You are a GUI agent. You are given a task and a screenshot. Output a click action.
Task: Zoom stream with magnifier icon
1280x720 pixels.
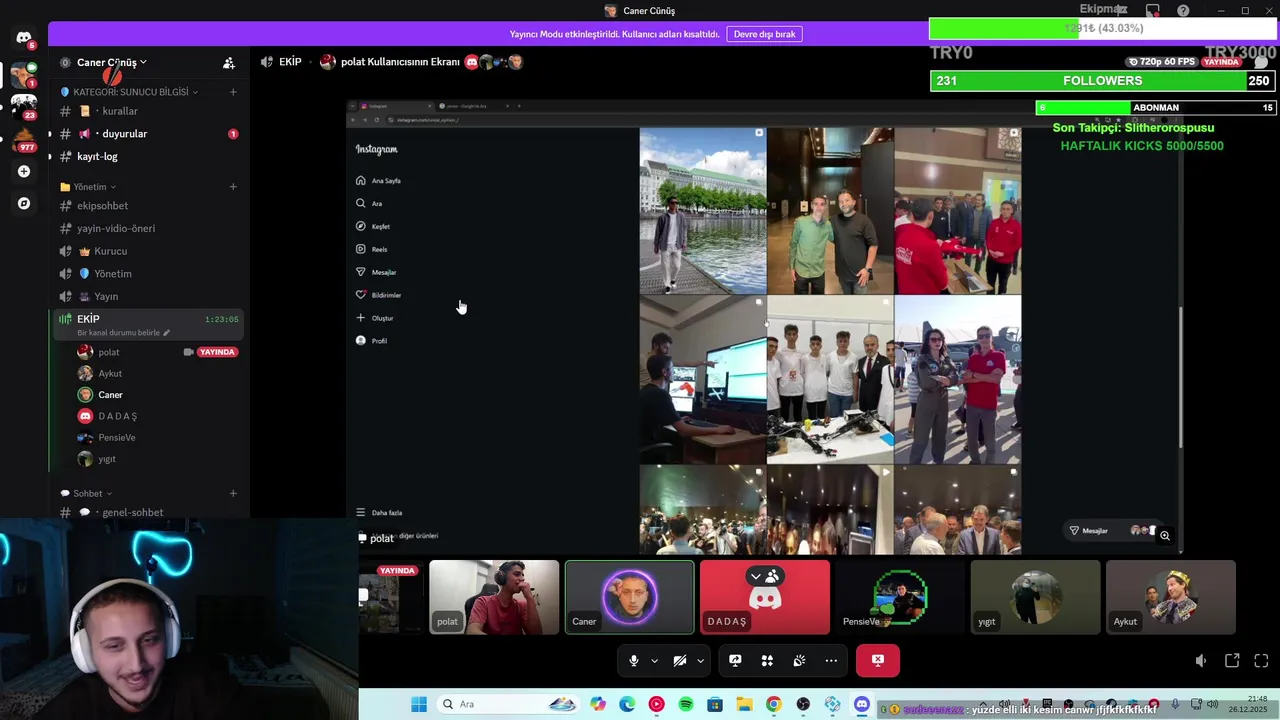[x=1165, y=536]
